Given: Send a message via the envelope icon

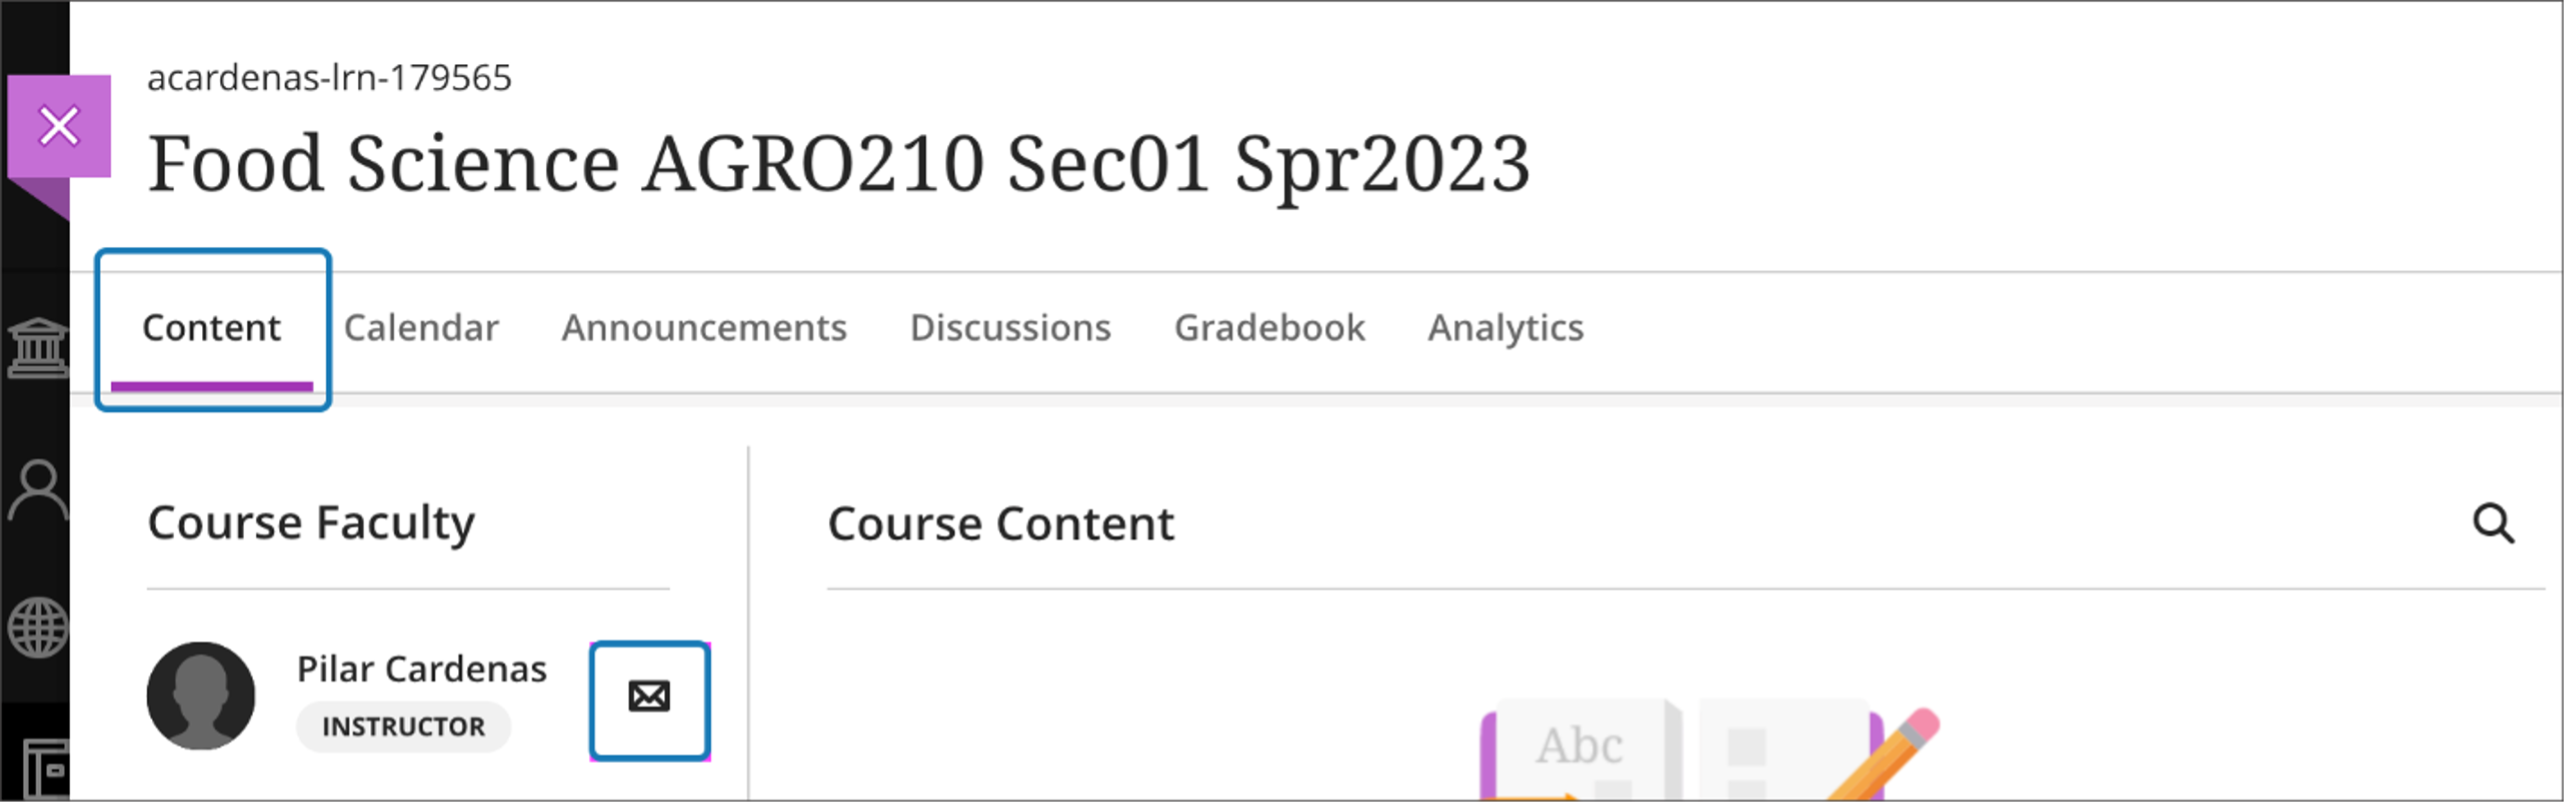Looking at the screenshot, I should coord(649,700).
